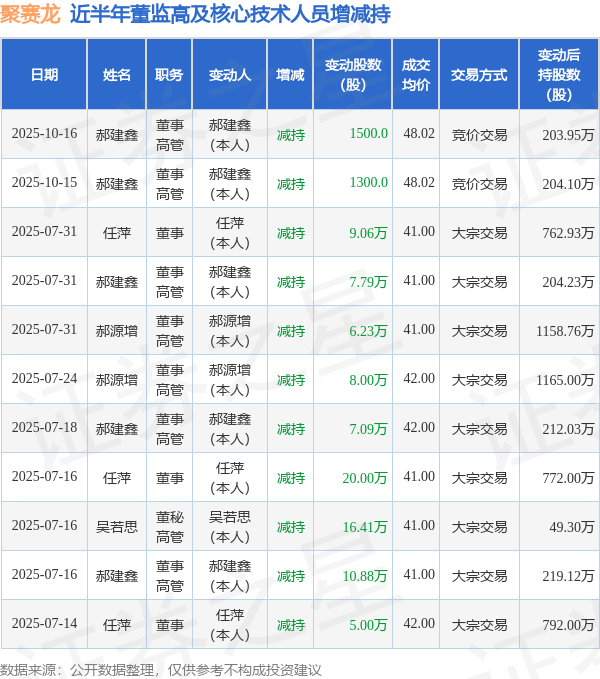
Task: Select the date cell 2025-07-18
Action: pyautogui.click(x=44, y=427)
